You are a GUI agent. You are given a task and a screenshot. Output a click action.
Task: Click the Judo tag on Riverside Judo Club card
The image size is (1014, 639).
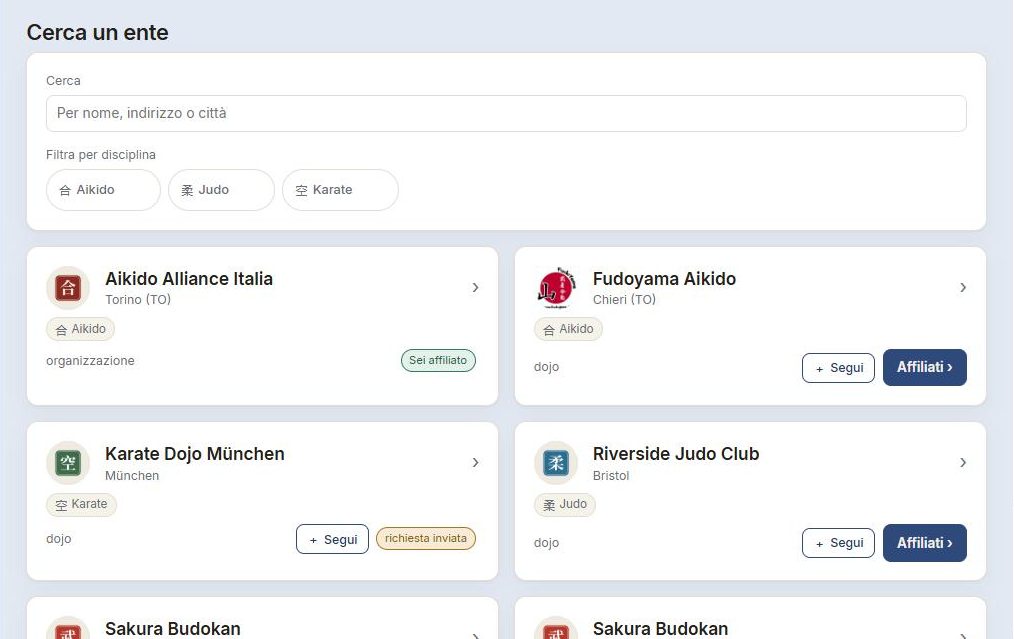pos(565,504)
